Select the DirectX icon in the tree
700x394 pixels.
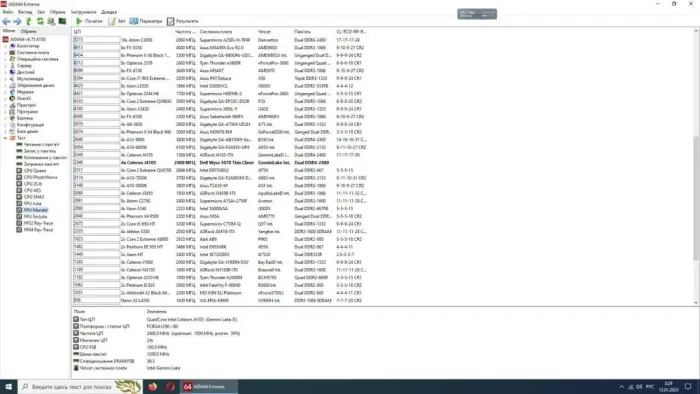point(12,99)
